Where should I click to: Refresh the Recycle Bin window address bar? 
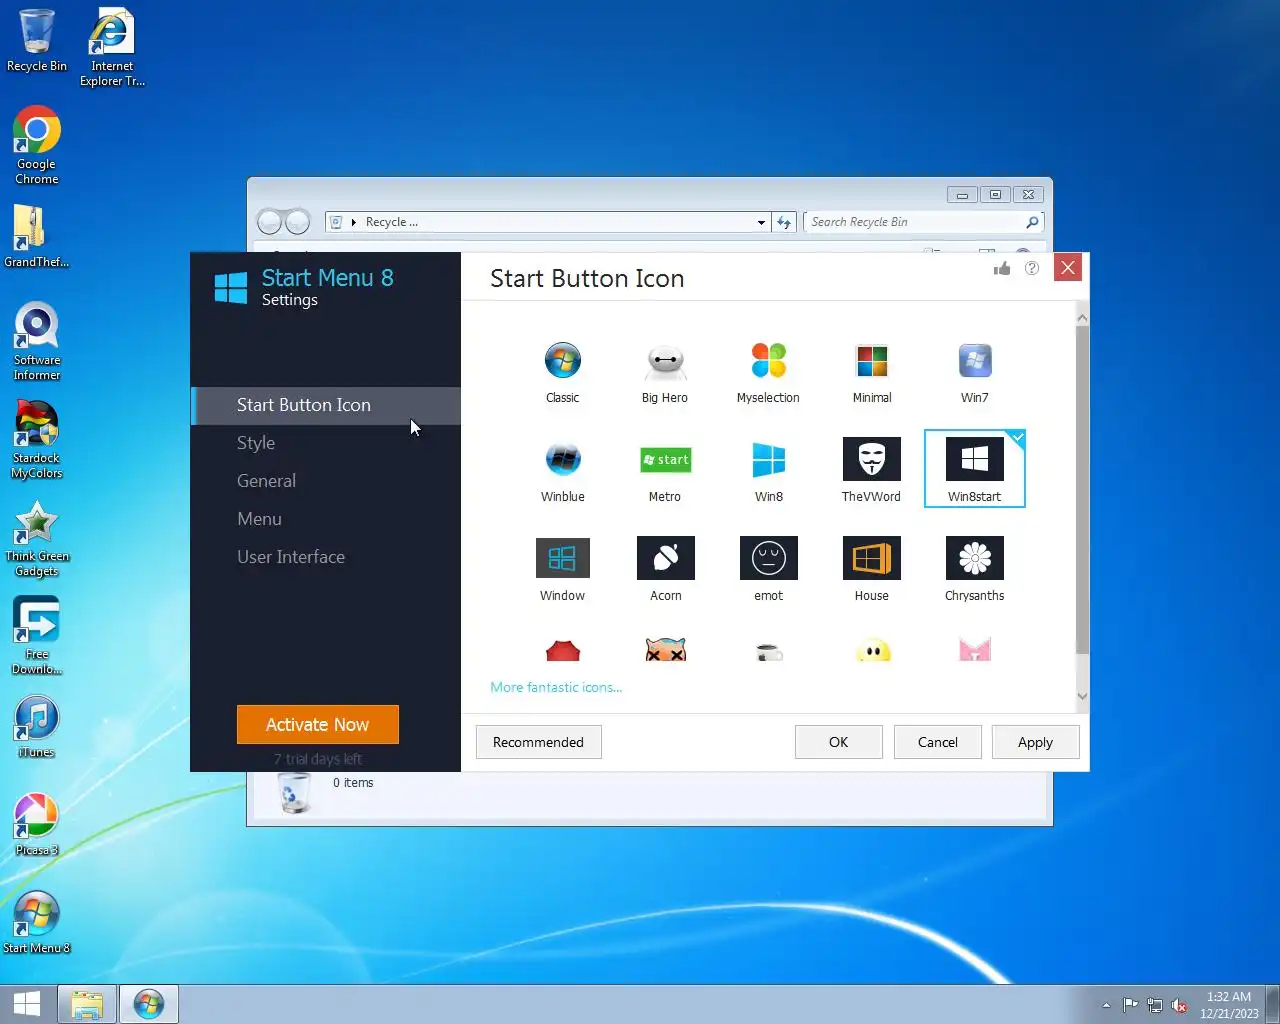click(784, 222)
